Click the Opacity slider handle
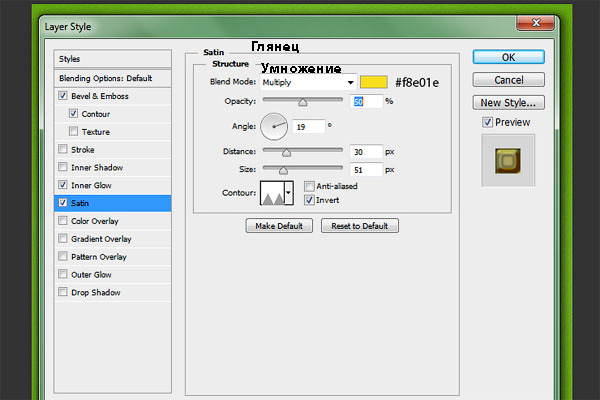600x400 pixels. pos(303,102)
